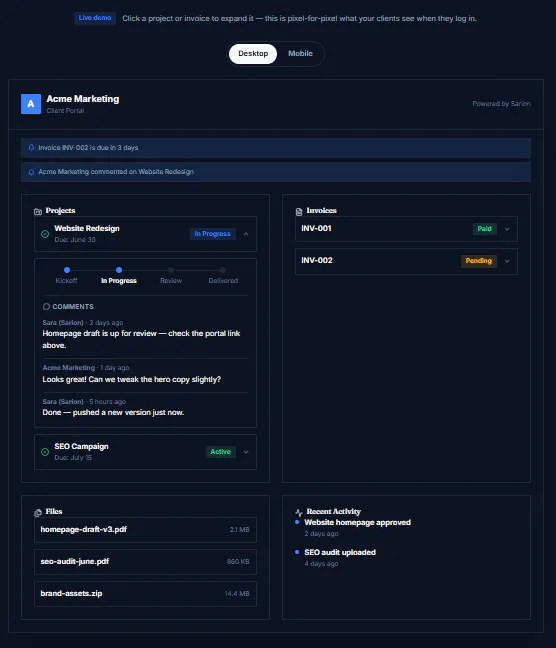Click the Pending status badge
The image size is (556, 648).
(479, 261)
